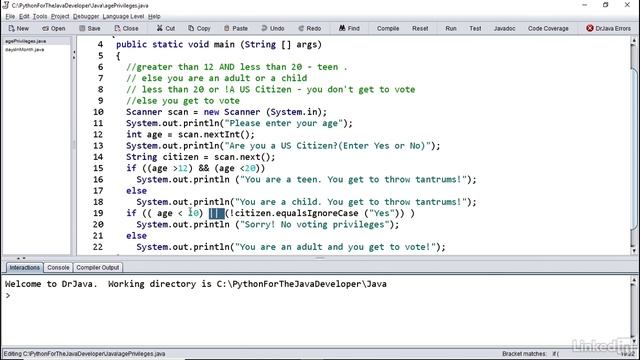The image size is (640, 360).
Task: Click the opening brace on line 5
Action: pos(118,56)
